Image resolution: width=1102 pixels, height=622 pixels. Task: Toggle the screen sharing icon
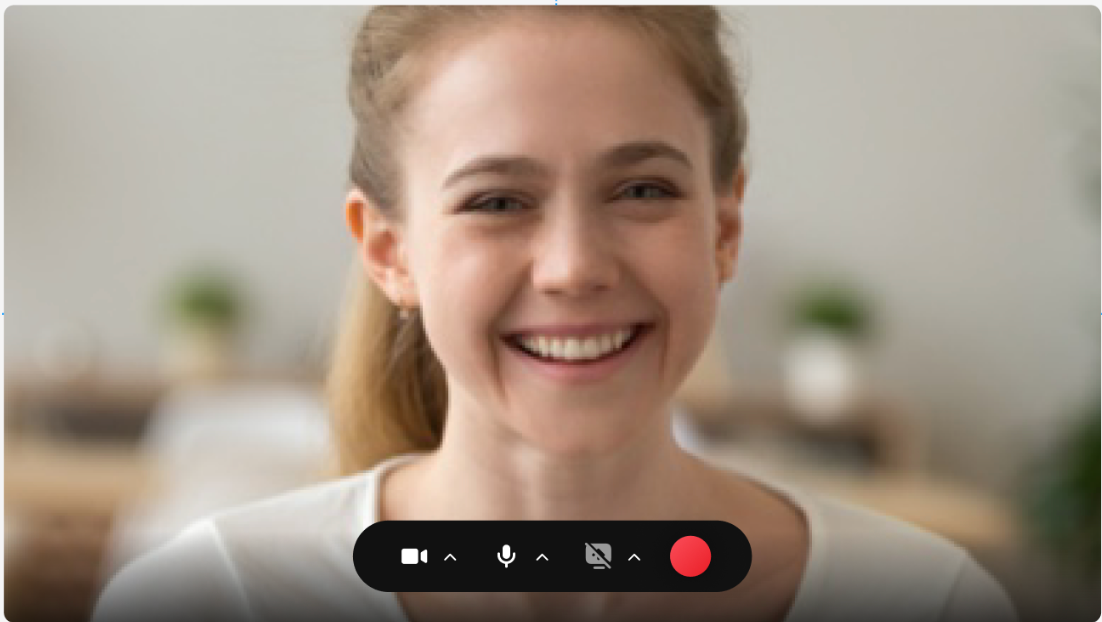click(x=598, y=556)
